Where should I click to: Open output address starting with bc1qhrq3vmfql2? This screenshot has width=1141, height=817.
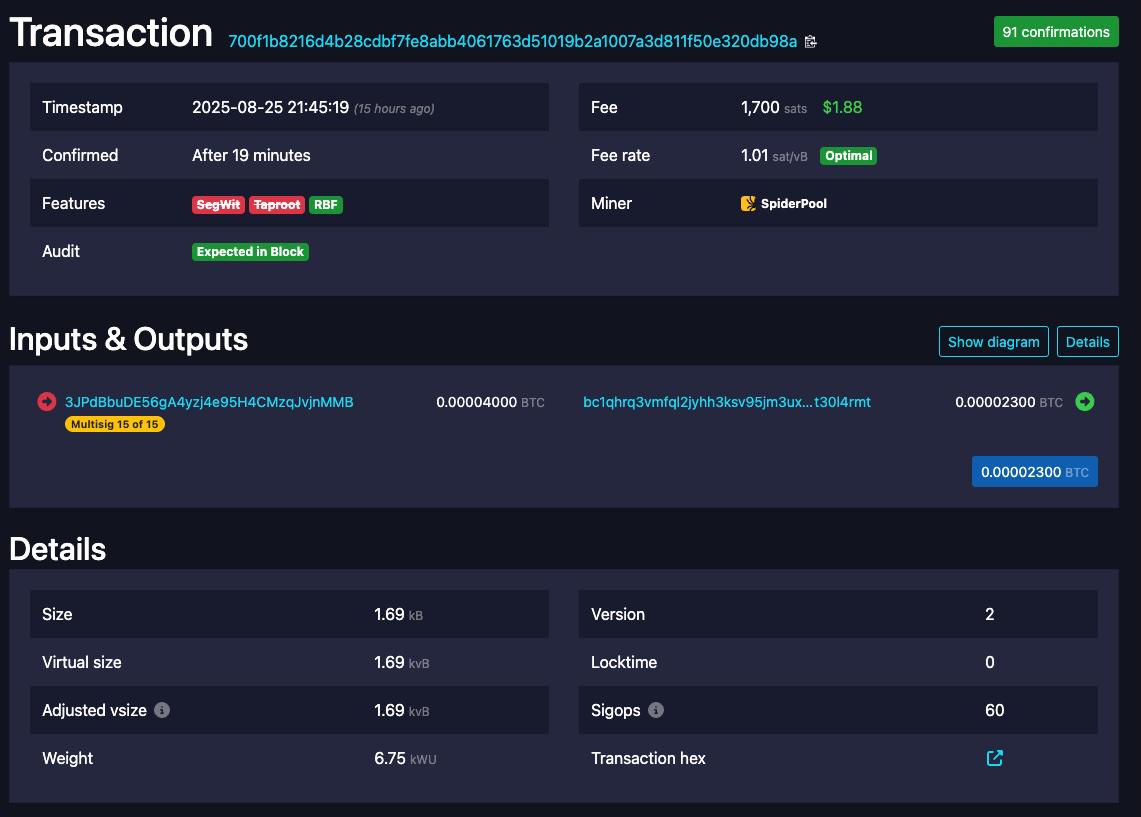pos(726,402)
